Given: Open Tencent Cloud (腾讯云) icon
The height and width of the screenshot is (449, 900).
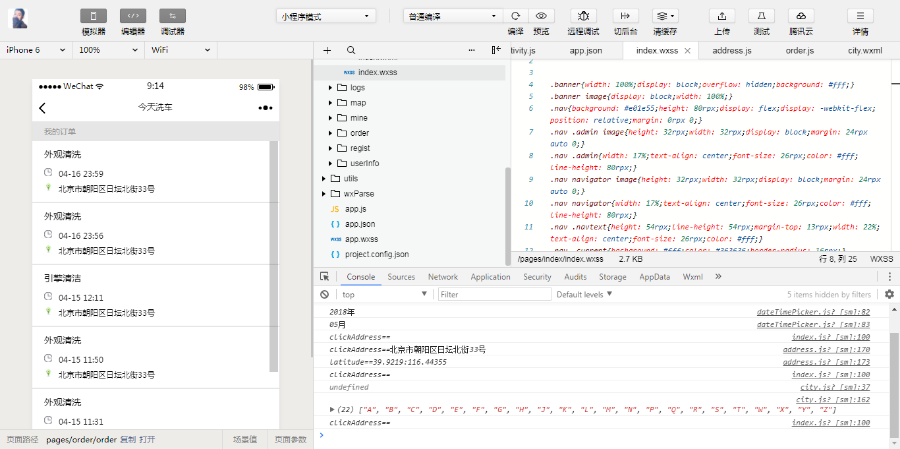Looking at the screenshot, I should tap(801, 16).
